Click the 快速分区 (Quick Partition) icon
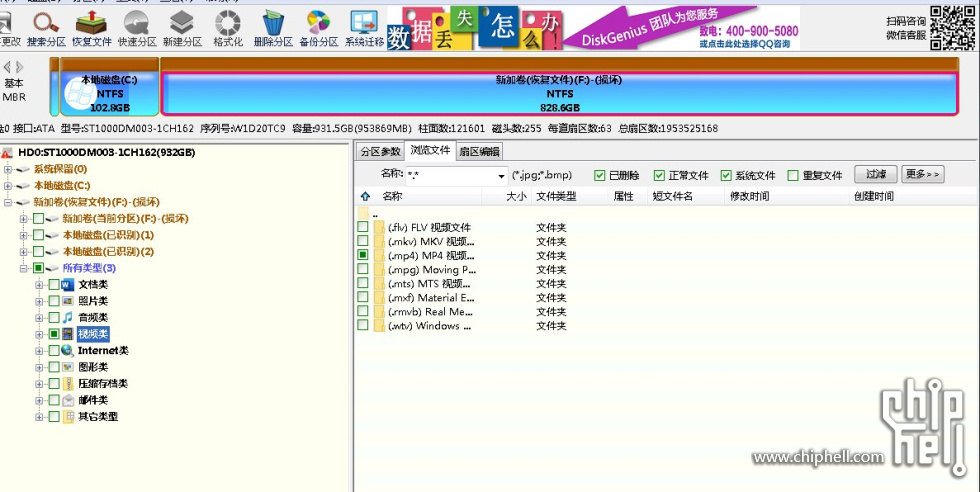This screenshot has width=980, height=492. pos(137,28)
